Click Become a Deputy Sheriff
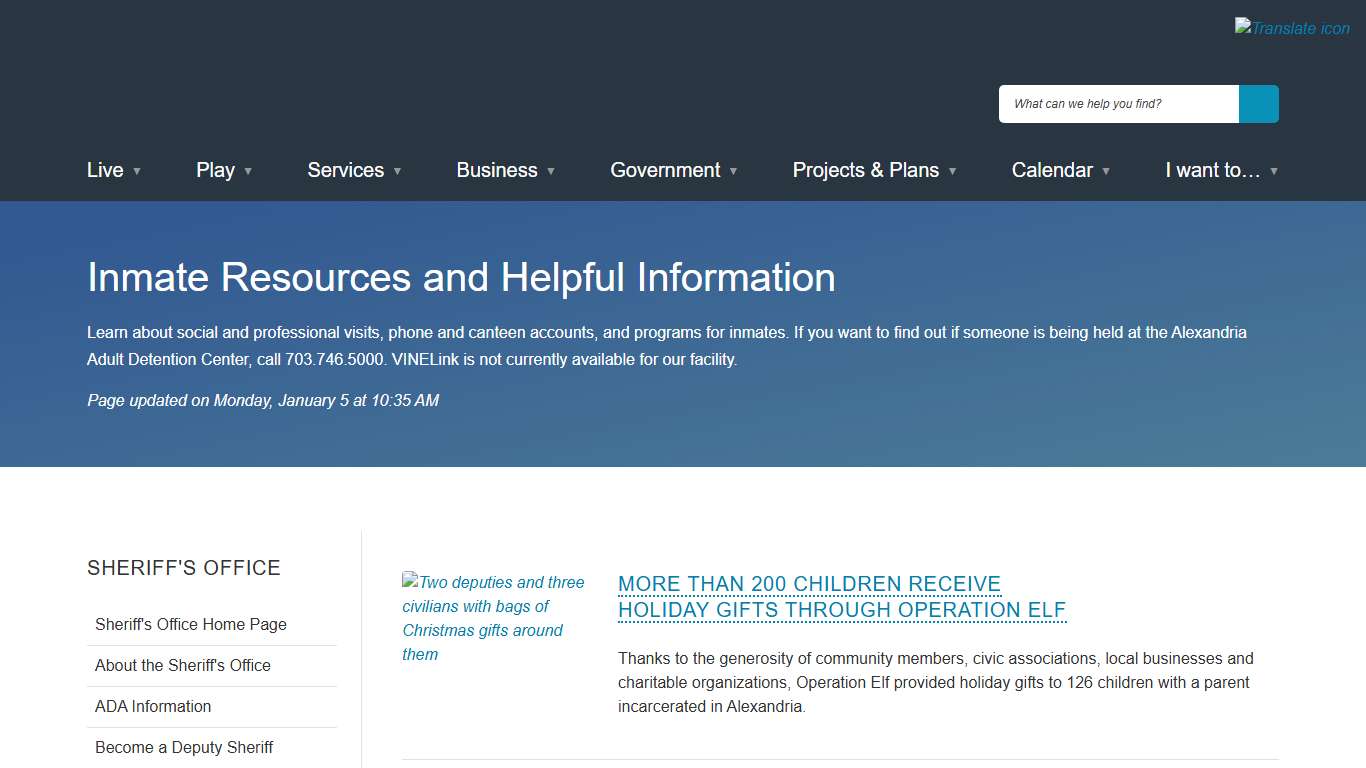Viewport: 1366px width, 768px height. 184,747
